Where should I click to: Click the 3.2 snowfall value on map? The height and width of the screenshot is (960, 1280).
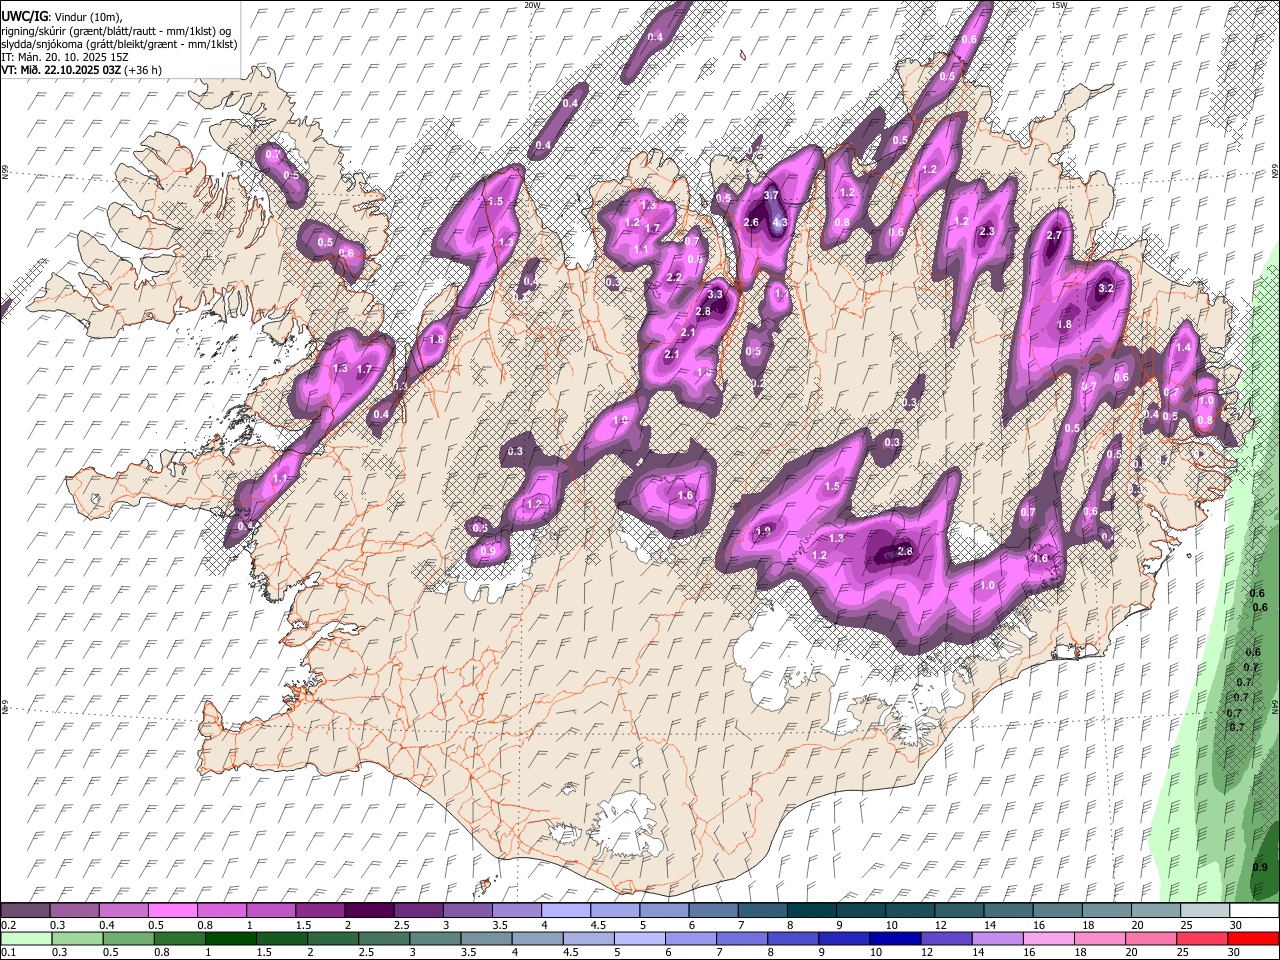pos(1105,288)
